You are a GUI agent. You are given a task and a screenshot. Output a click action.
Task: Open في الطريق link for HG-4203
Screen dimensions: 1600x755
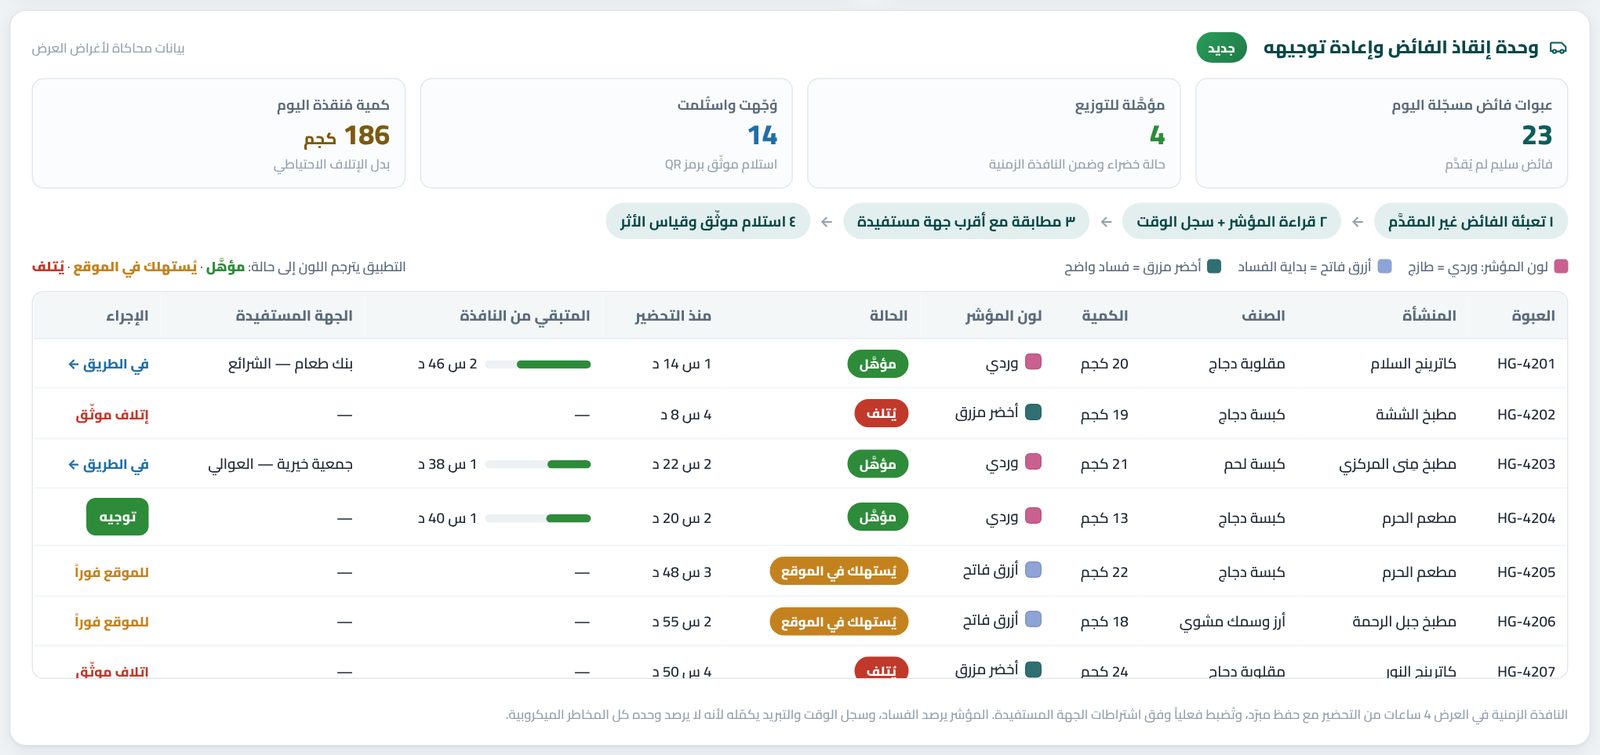108,464
